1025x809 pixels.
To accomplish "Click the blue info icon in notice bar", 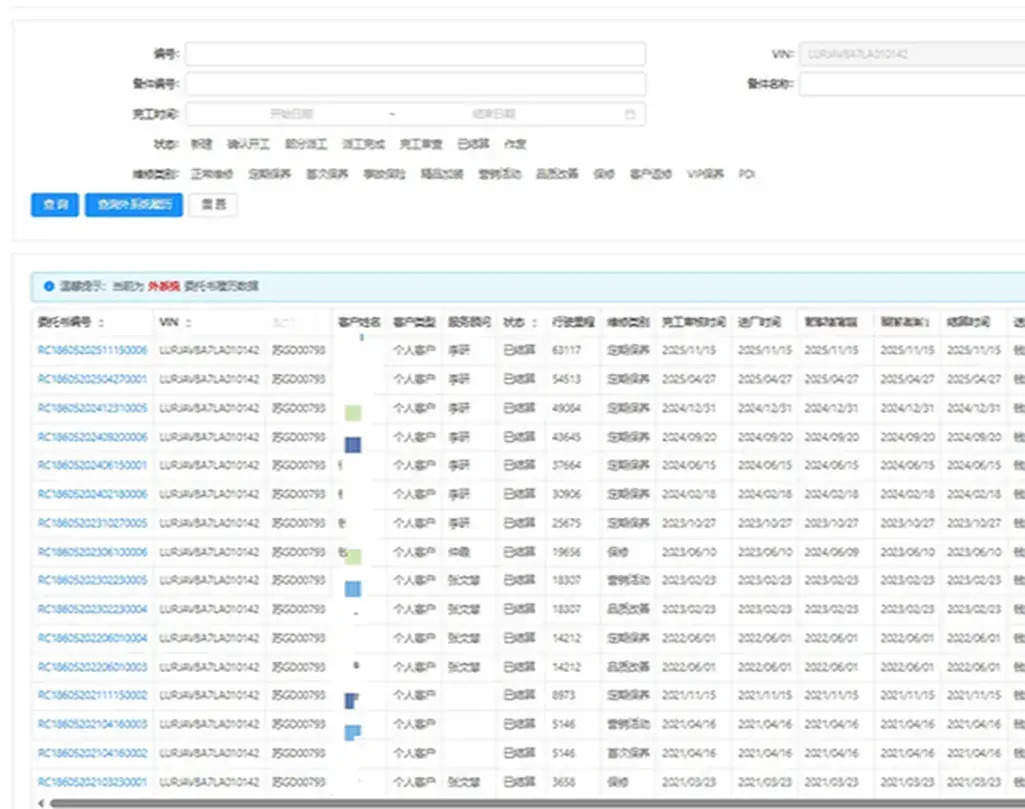I will 49,287.
